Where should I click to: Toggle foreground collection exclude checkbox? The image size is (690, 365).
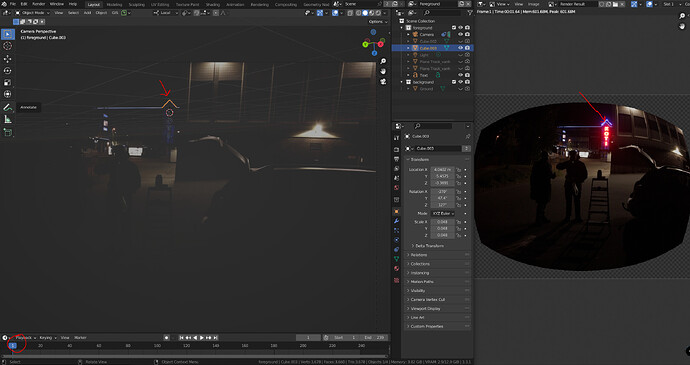pos(454,28)
